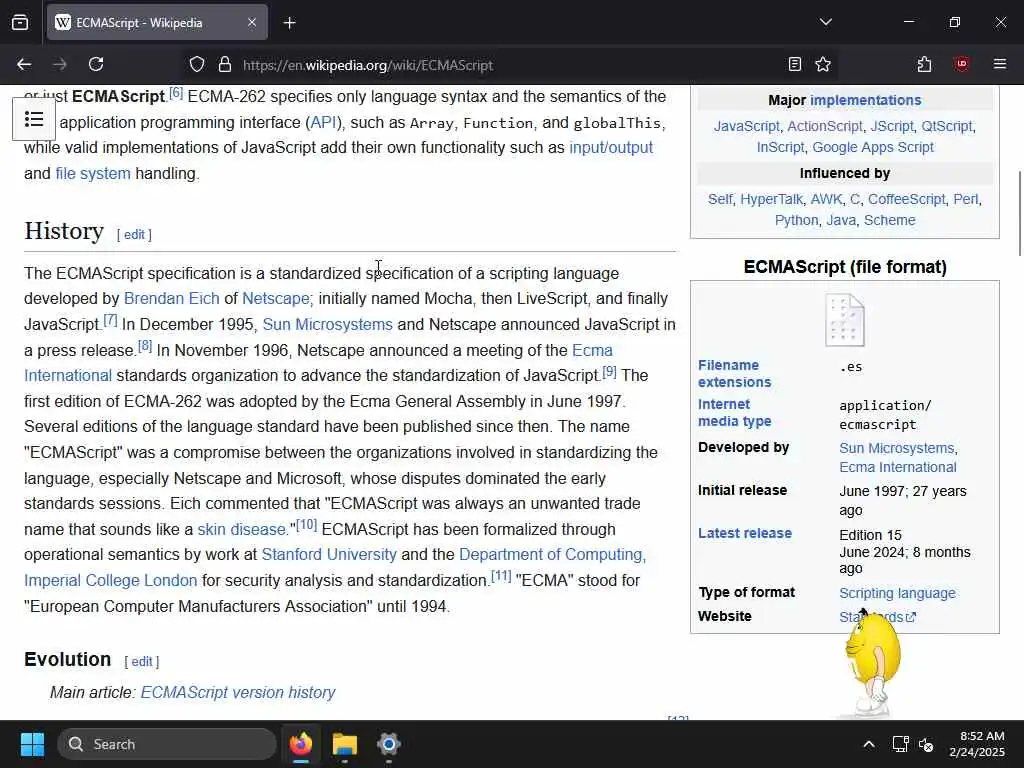Follow the skin disease link
Image resolution: width=1024 pixels, height=768 pixels.
[241, 529]
